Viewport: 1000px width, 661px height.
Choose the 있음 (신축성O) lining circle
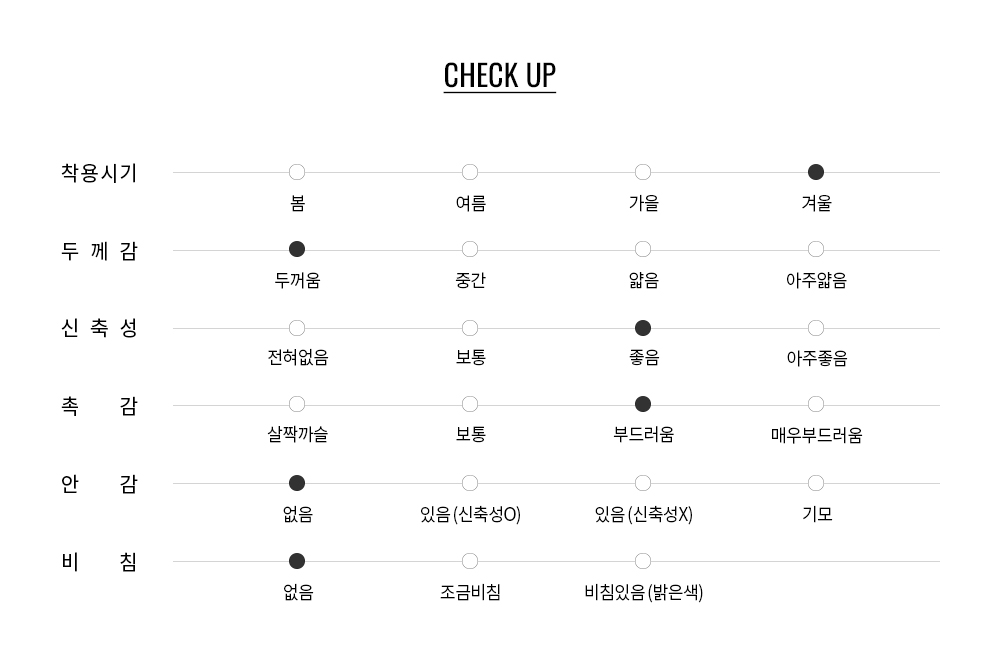pyautogui.click(x=470, y=483)
